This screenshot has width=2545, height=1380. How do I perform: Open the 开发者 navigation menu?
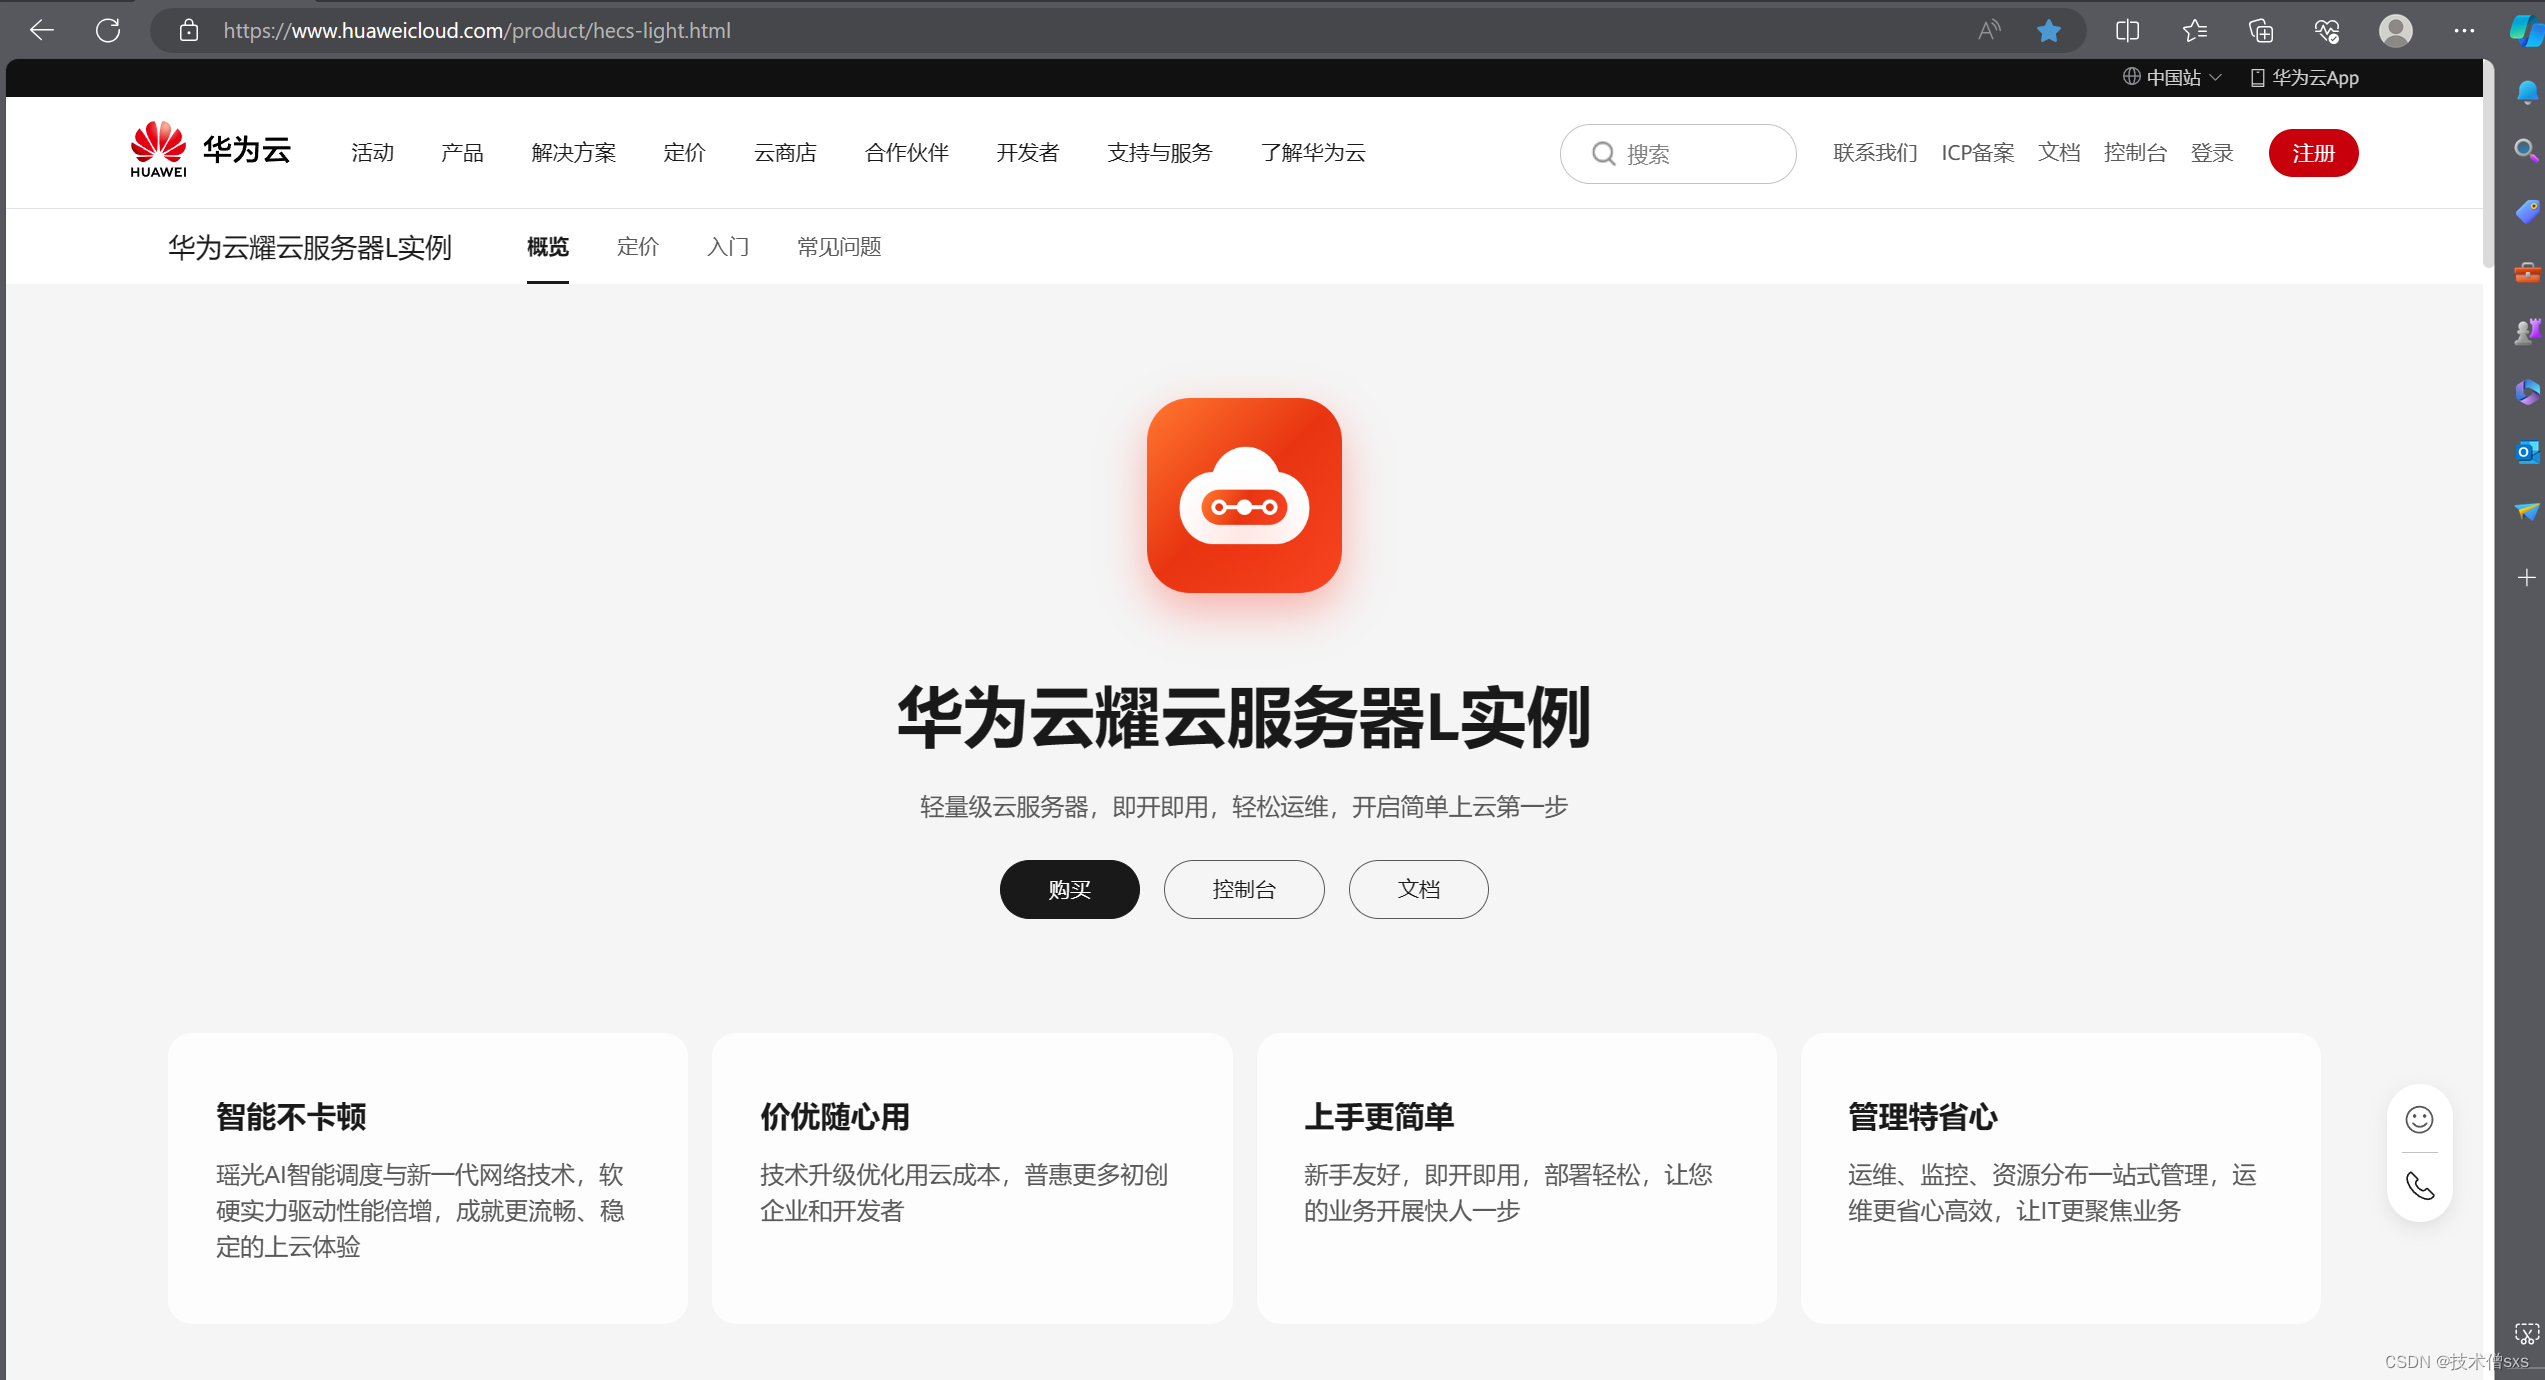pos(1028,152)
